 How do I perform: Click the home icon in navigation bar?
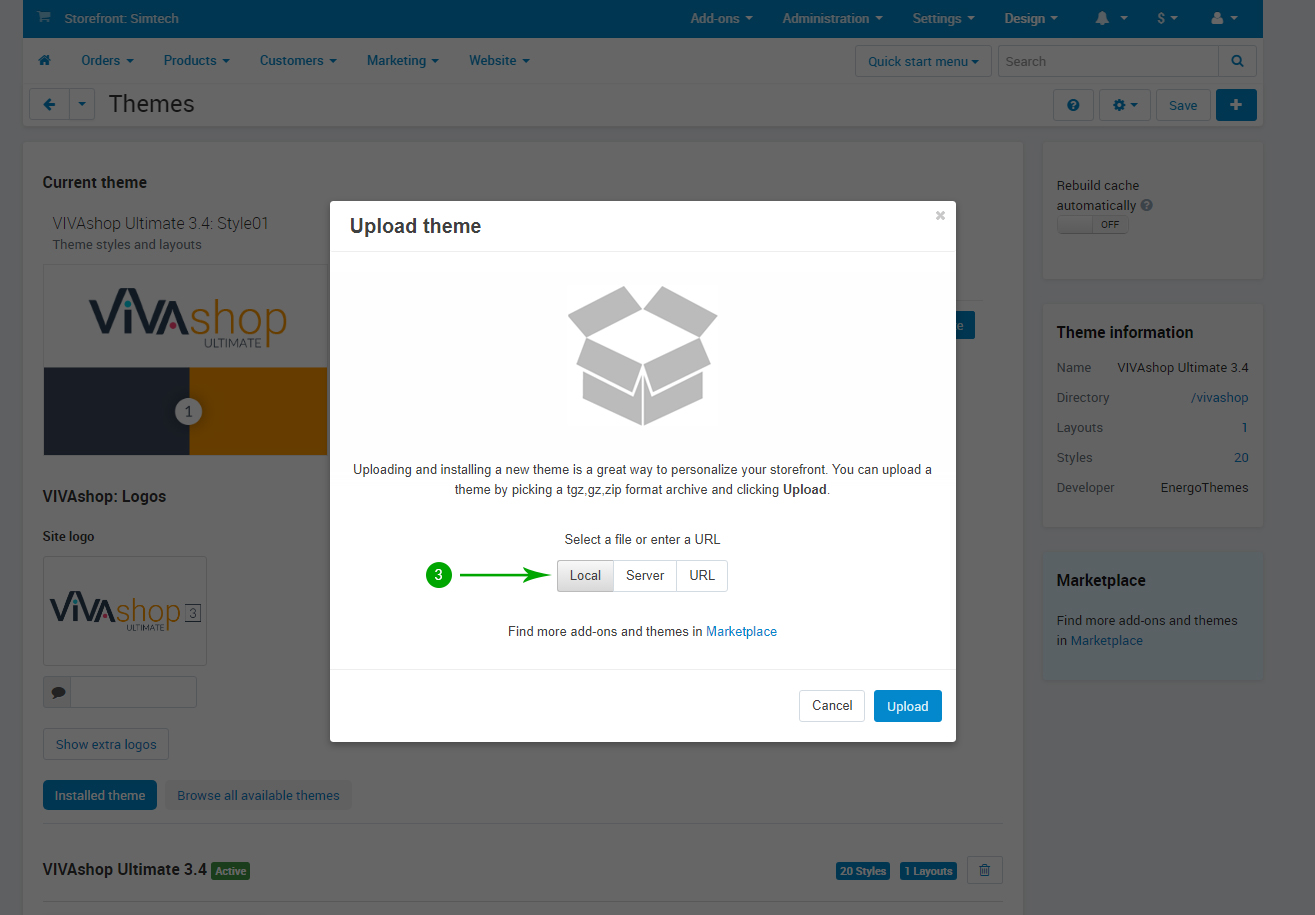click(44, 61)
